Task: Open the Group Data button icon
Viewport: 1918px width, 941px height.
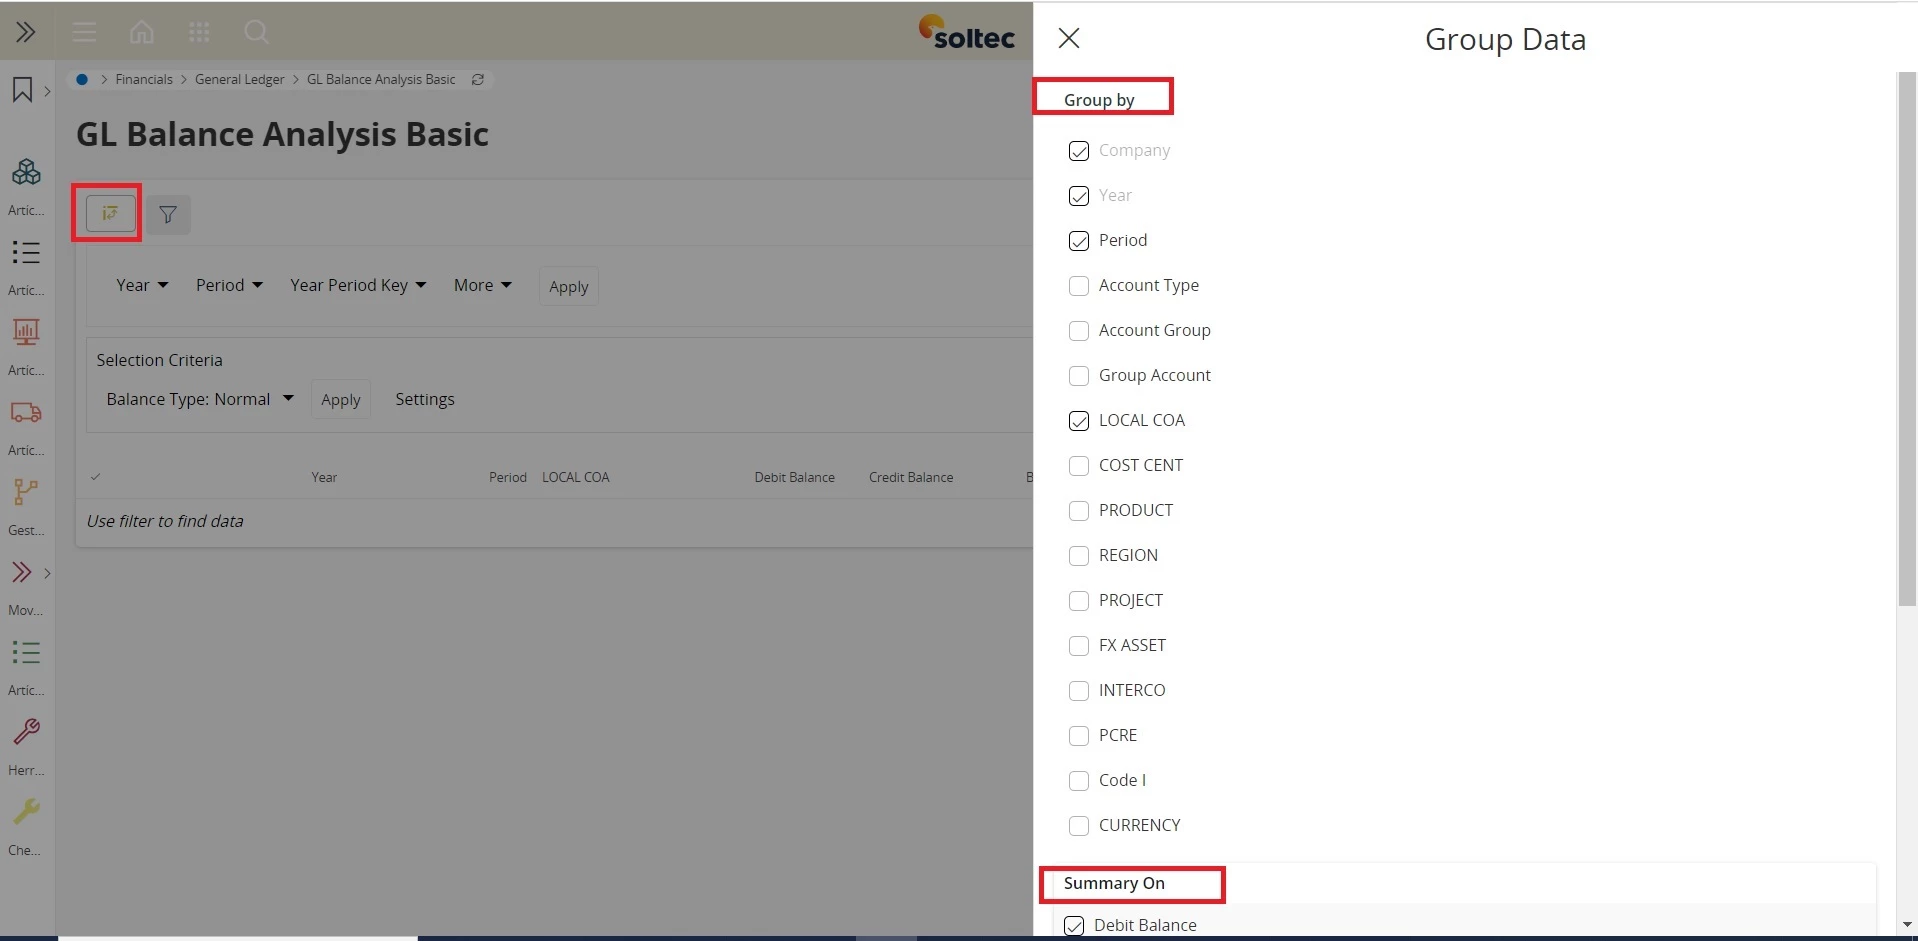Action: pyautogui.click(x=110, y=213)
